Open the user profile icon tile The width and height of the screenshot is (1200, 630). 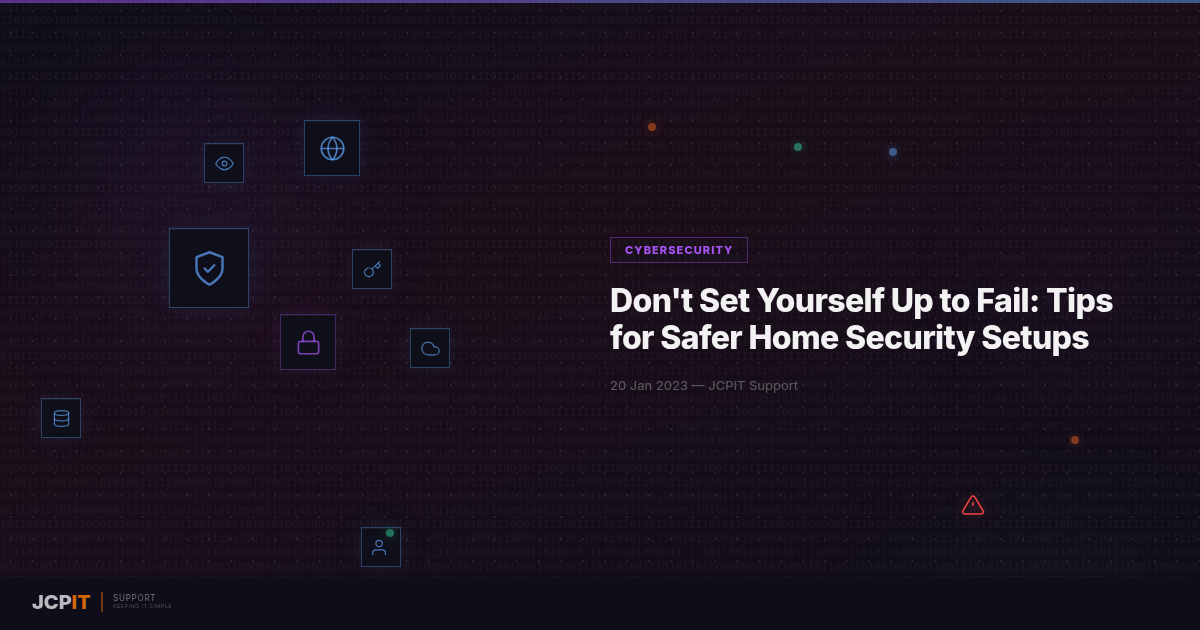(380, 547)
